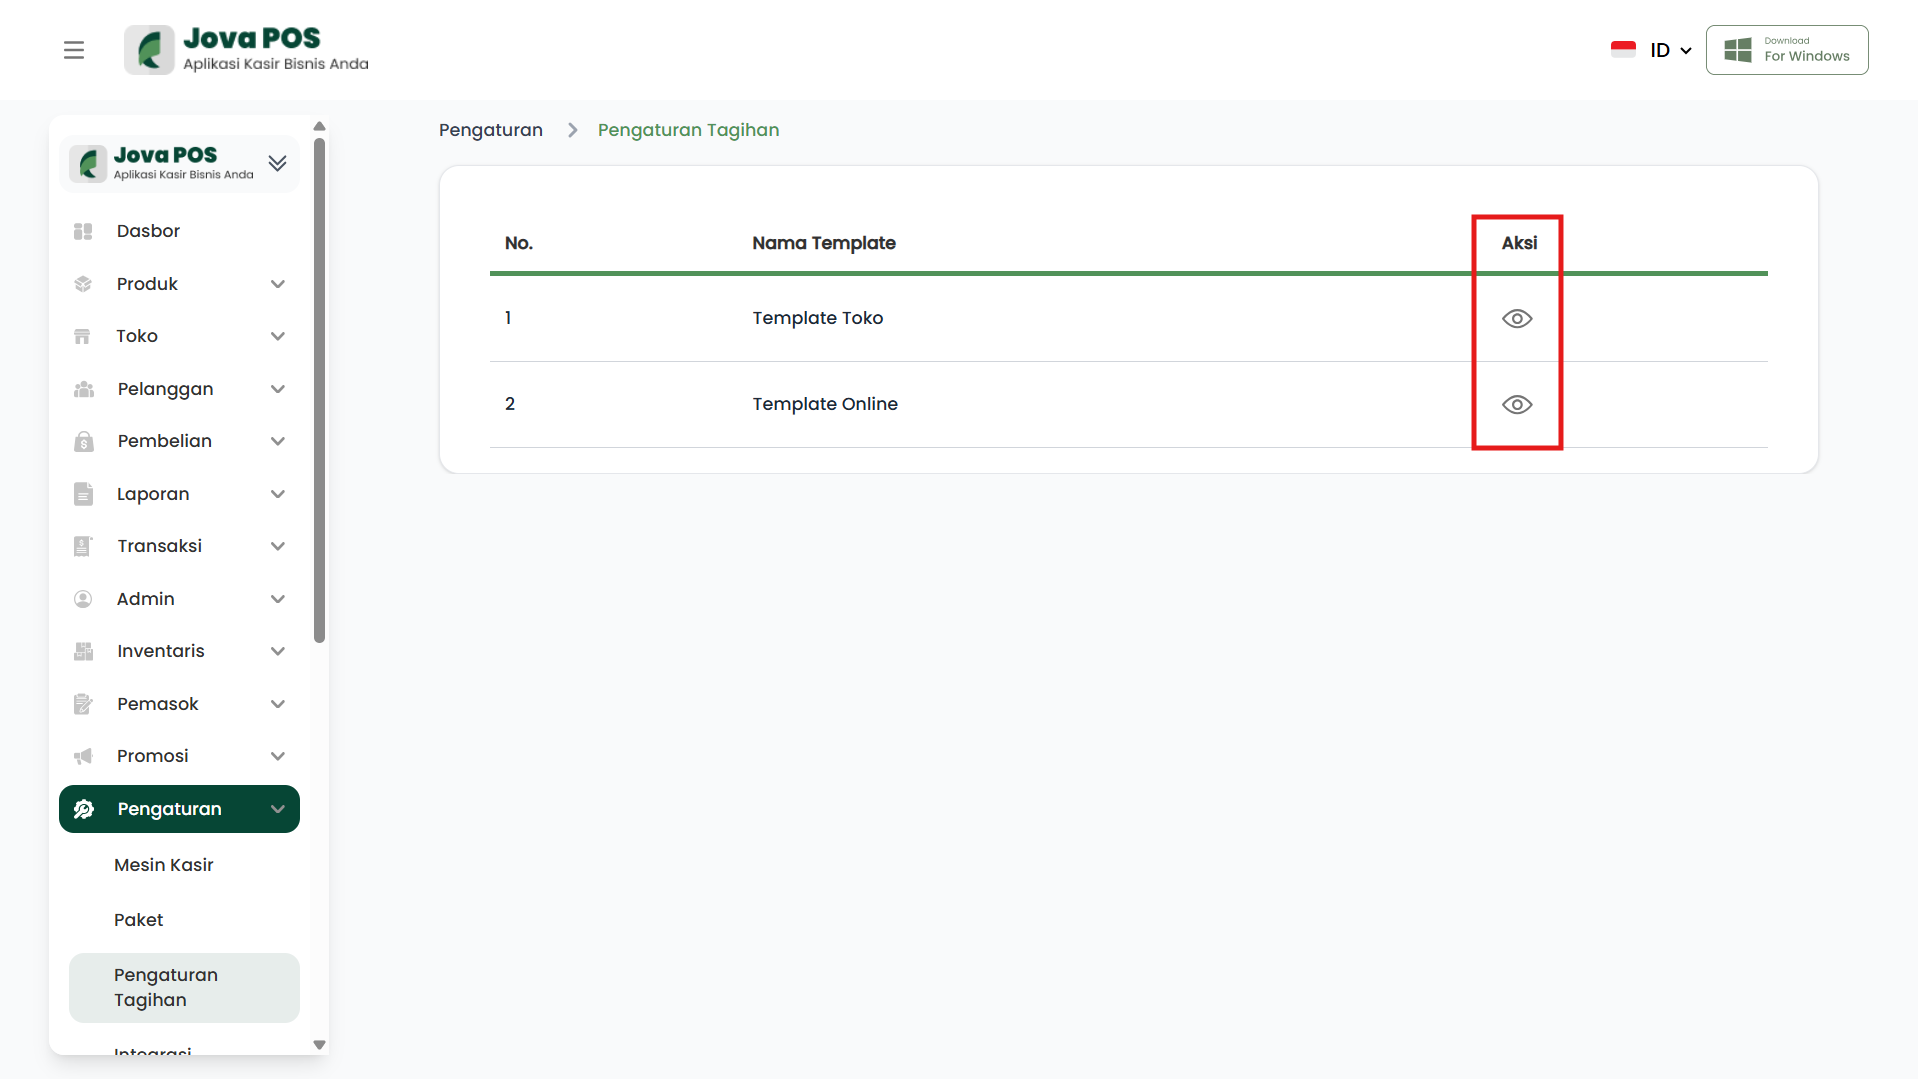This screenshot has height=1079, width=1918.
Task: View Template Toko using the eye icon
Action: coord(1516,319)
